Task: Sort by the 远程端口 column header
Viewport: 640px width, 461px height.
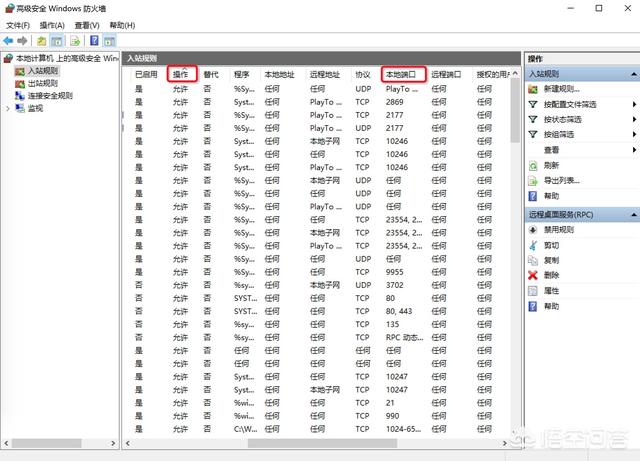Action: [x=446, y=74]
